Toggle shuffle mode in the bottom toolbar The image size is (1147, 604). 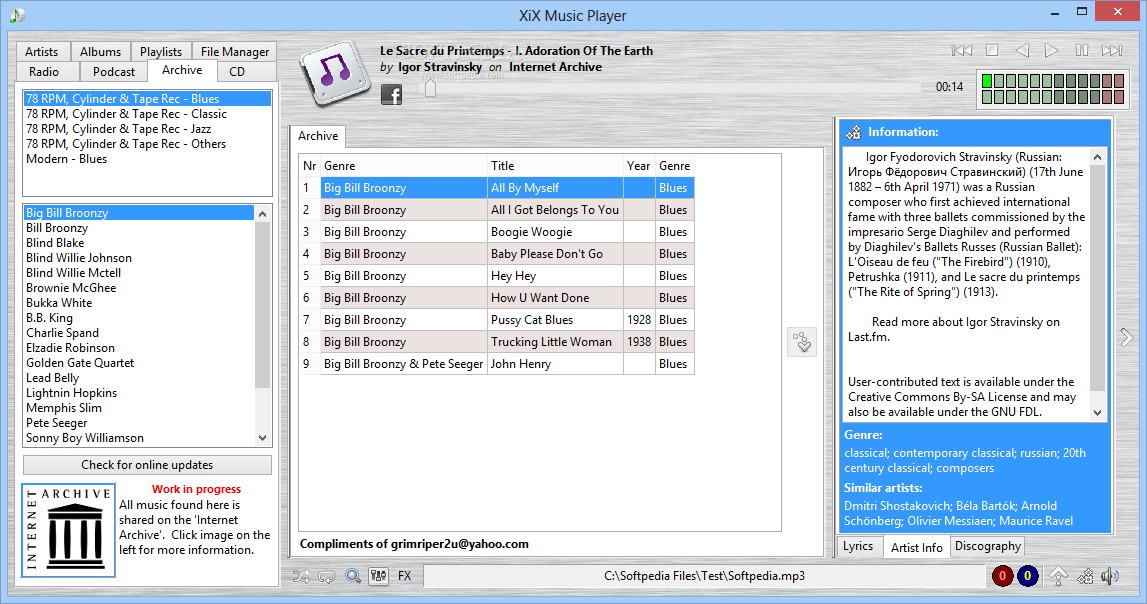[x=301, y=576]
